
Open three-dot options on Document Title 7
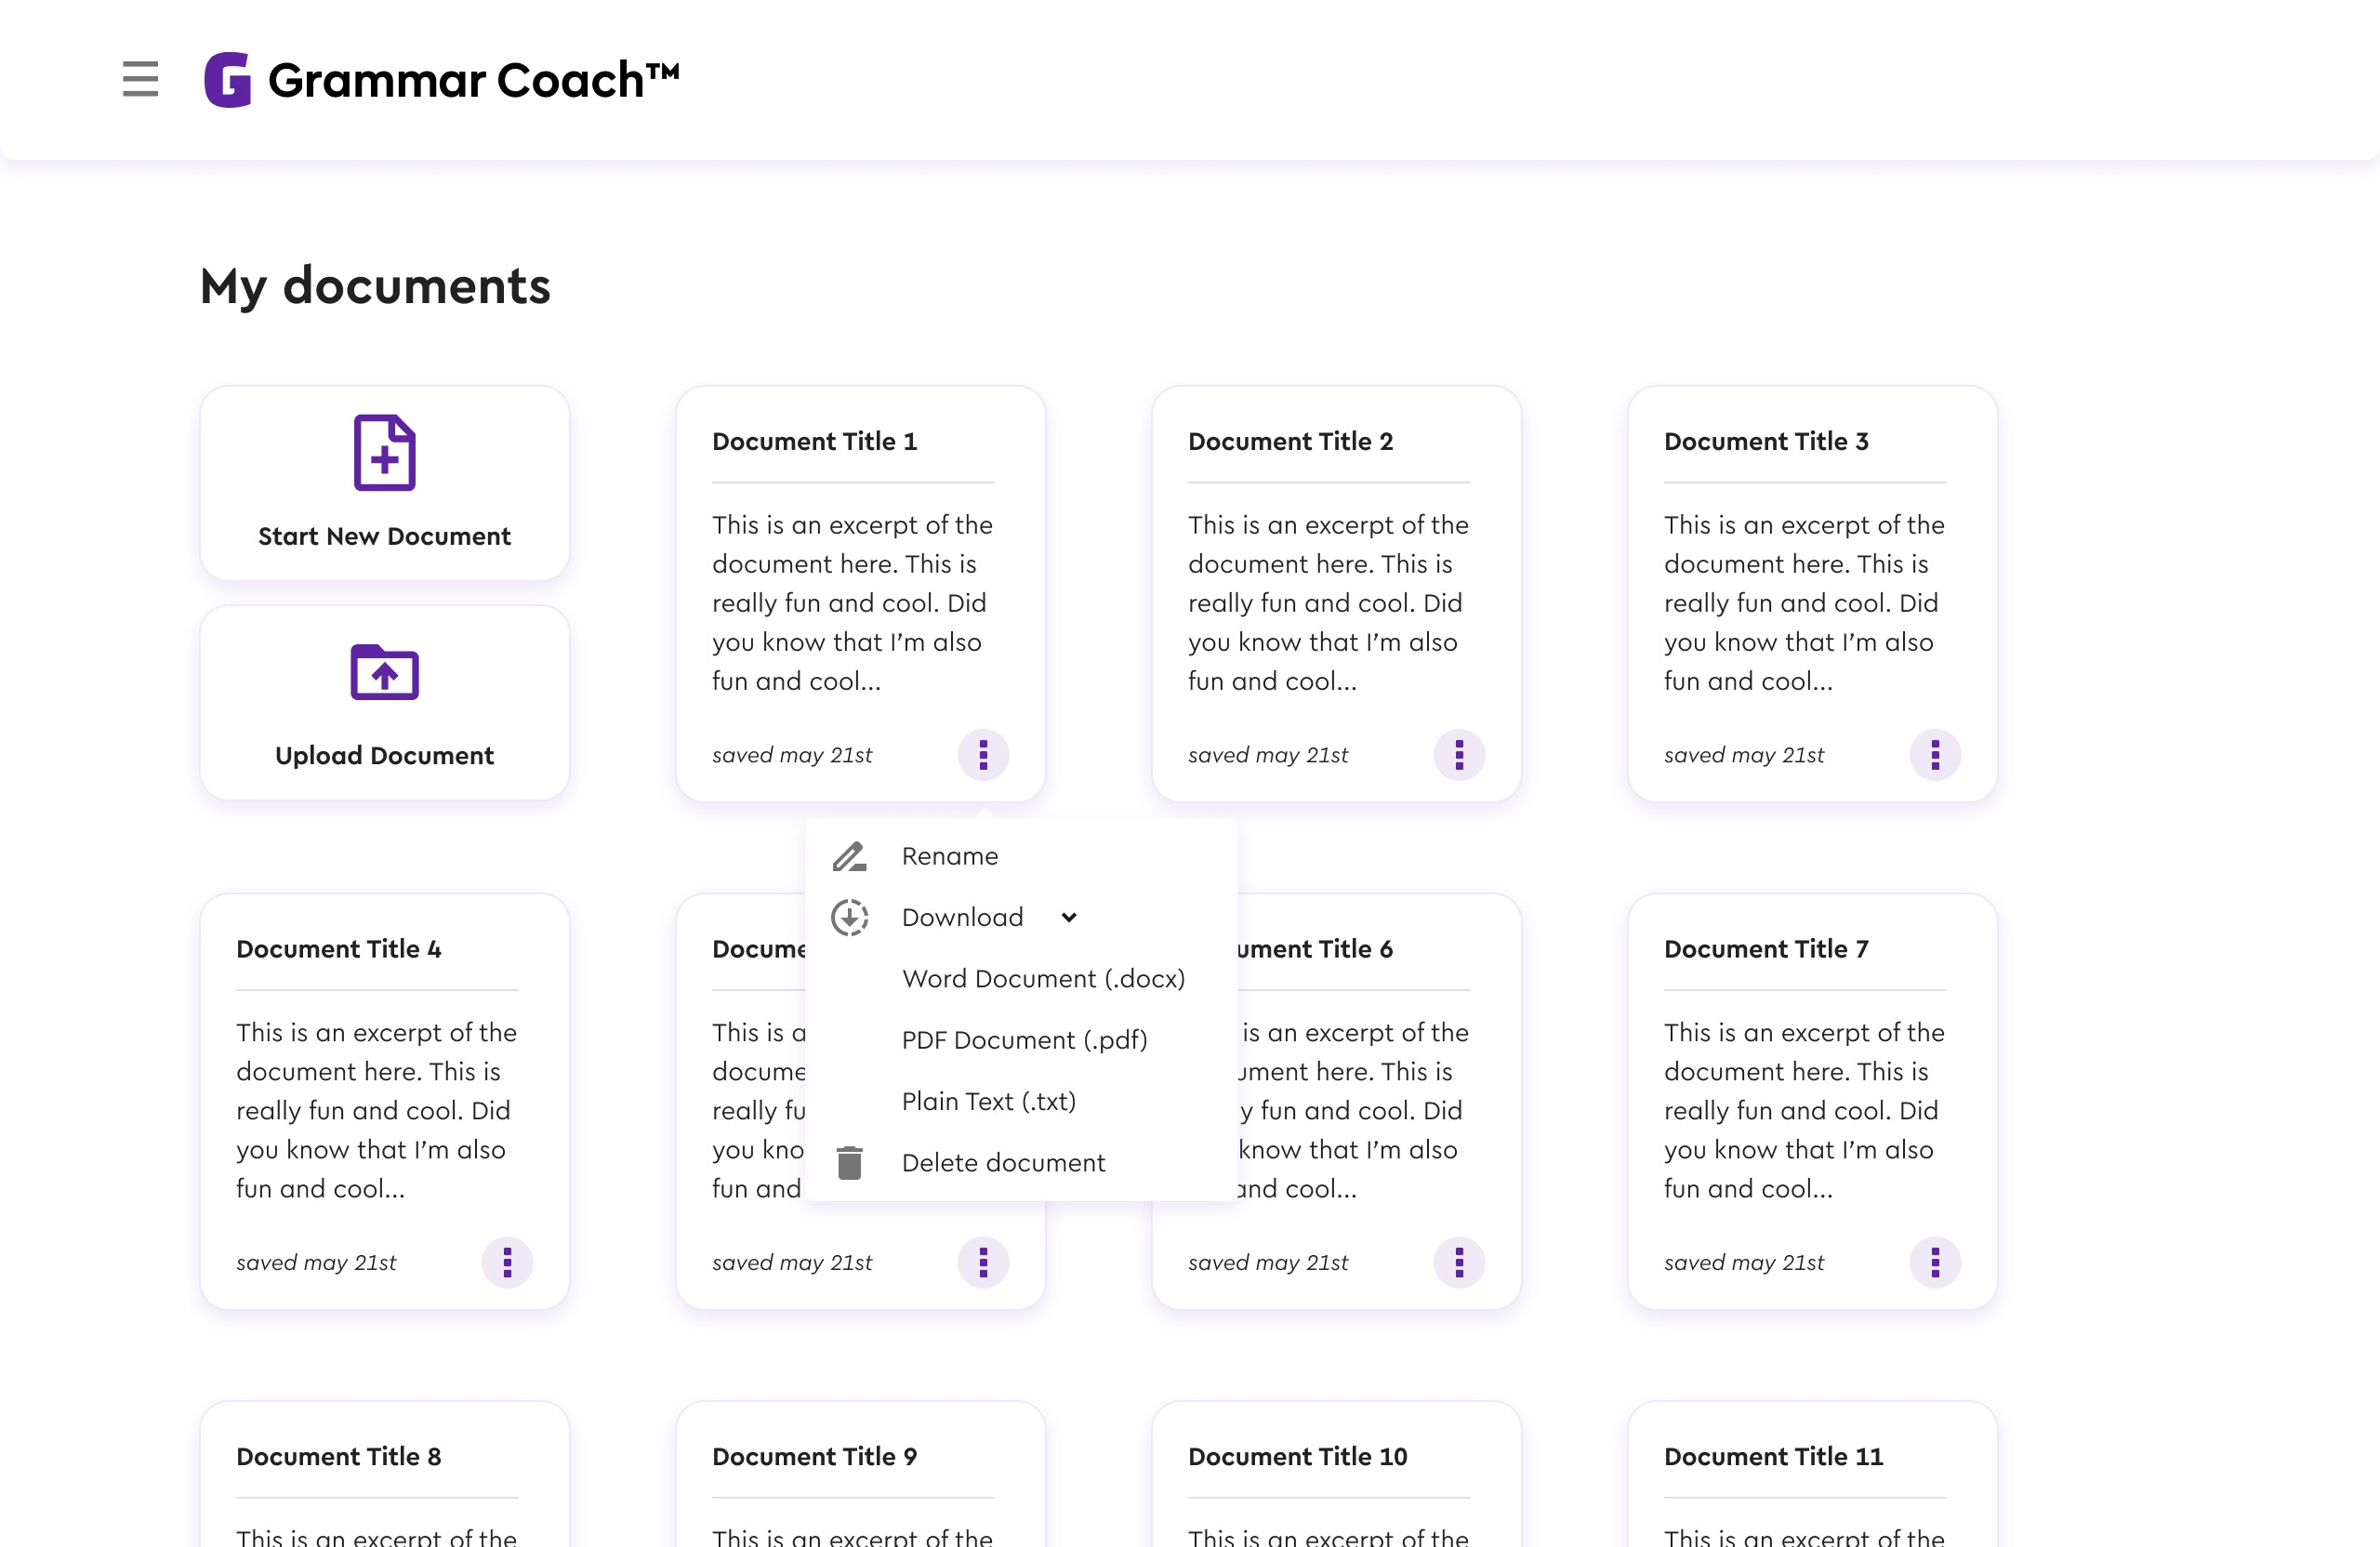coord(1935,1262)
